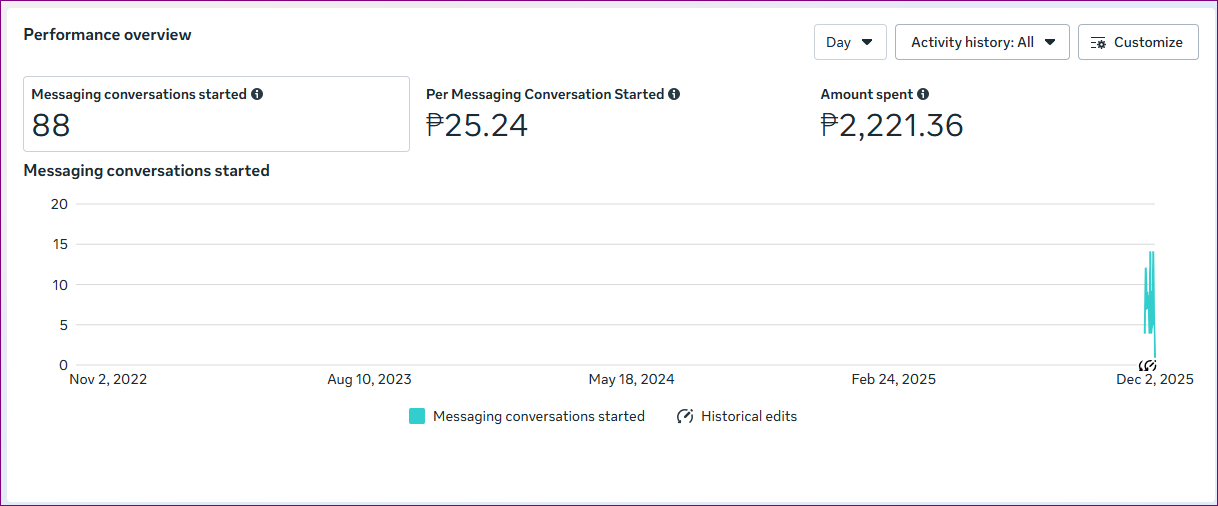Toggle the Historical edits legend label
This screenshot has height=506, width=1218.
click(x=749, y=416)
